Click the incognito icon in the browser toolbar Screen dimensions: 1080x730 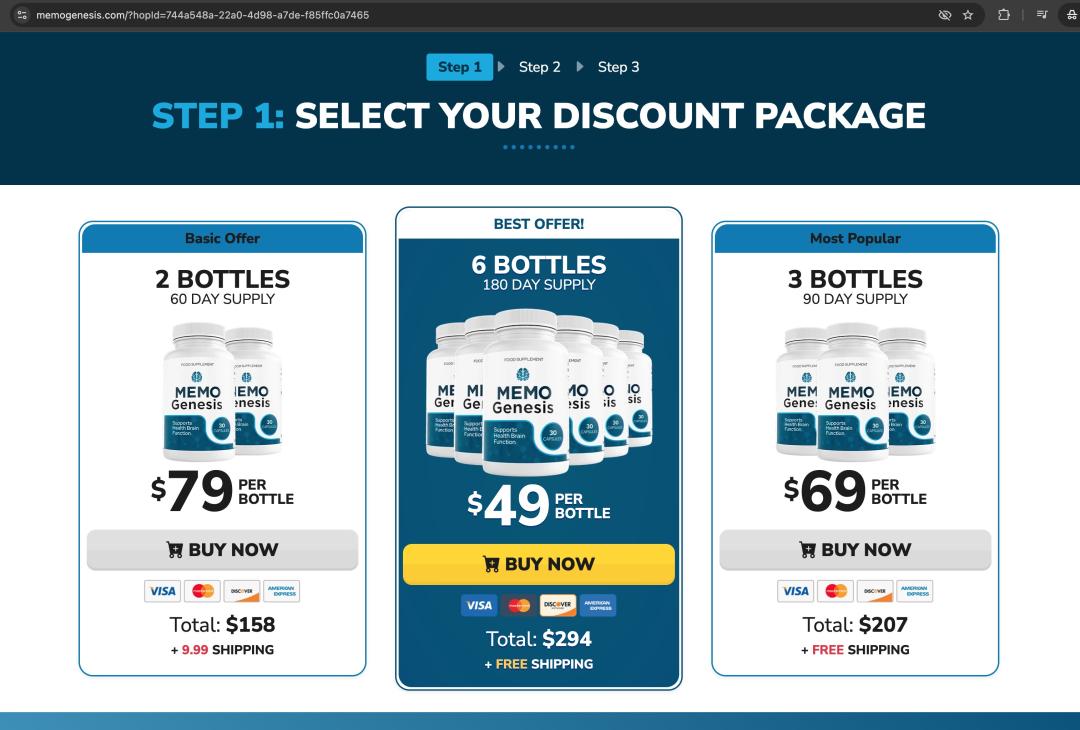pyautogui.click(x=1072, y=15)
